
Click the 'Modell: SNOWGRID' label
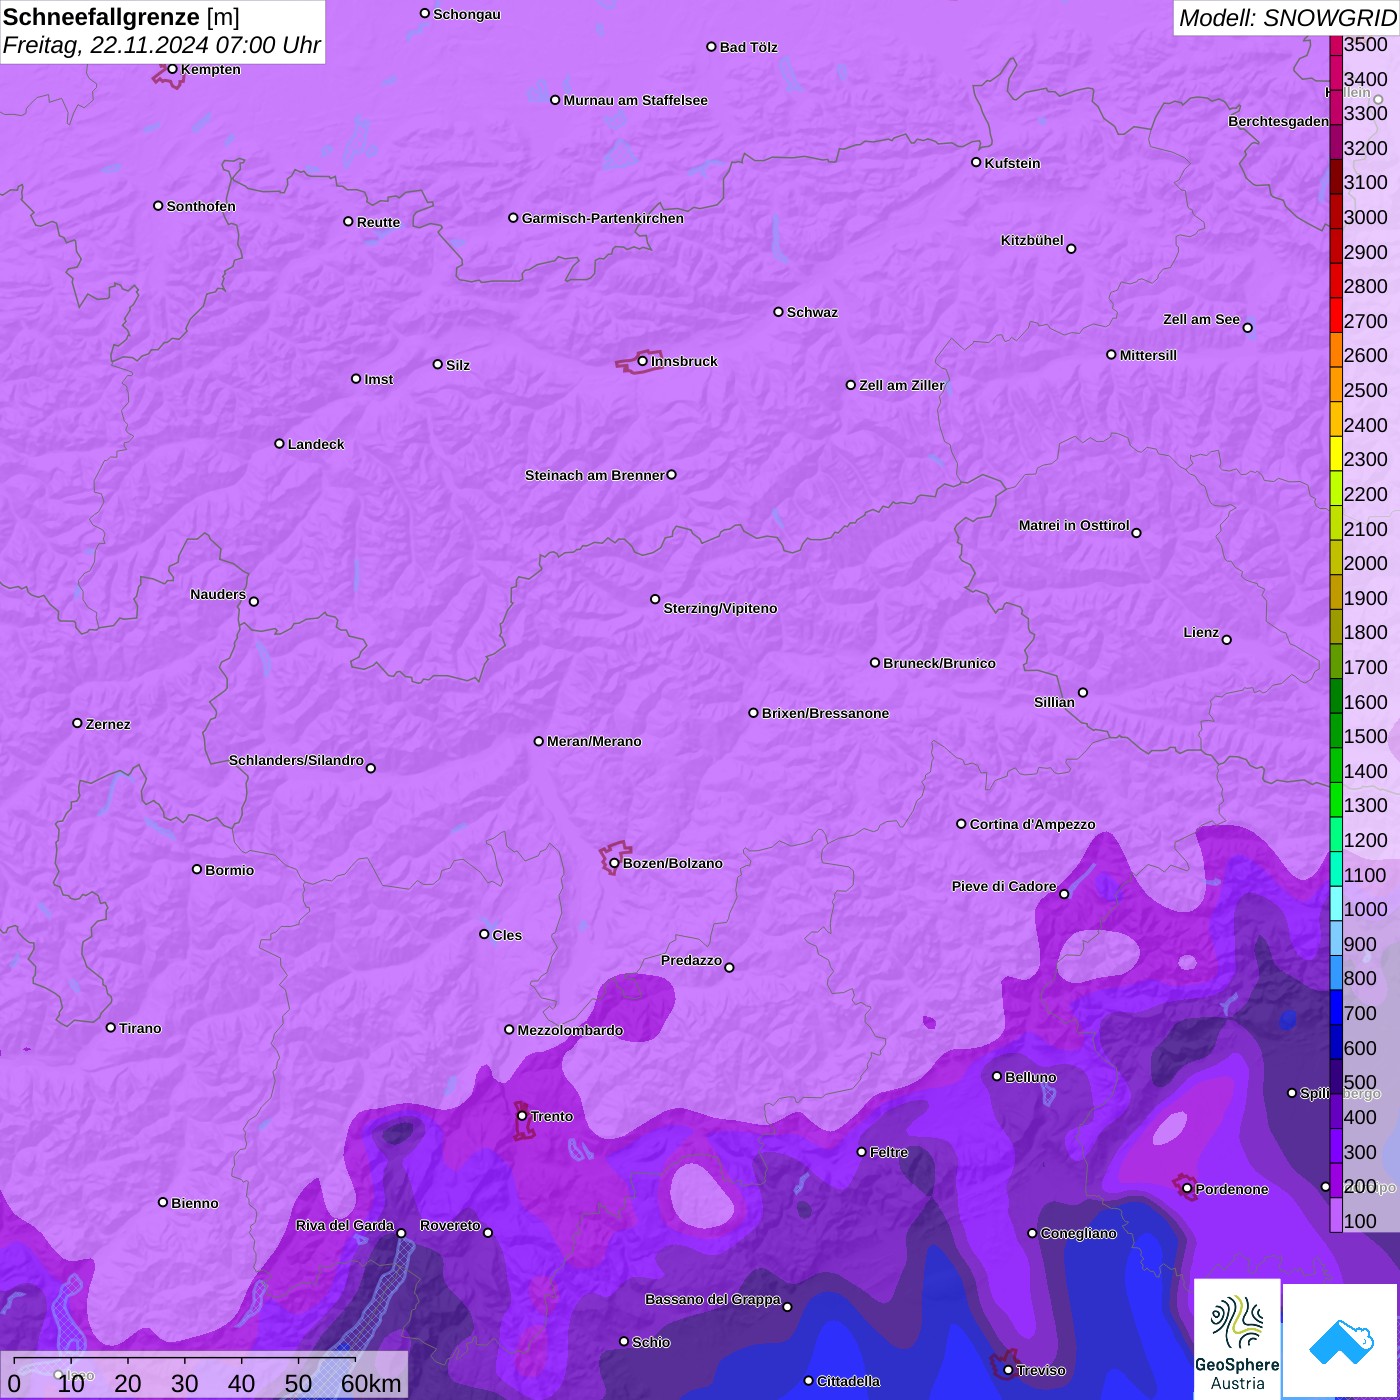(x=1287, y=18)
